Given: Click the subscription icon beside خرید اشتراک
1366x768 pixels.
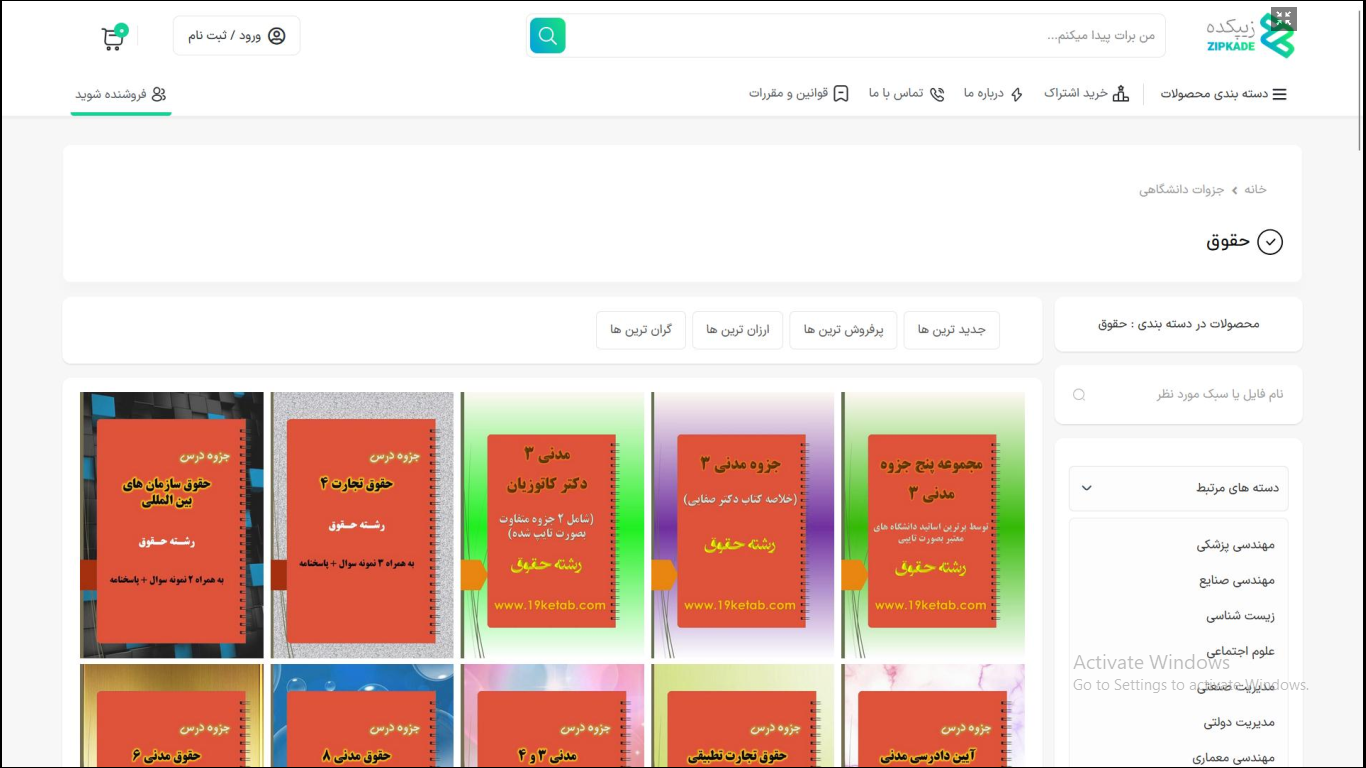Looking at the screenshot, I should (1121, 94).
